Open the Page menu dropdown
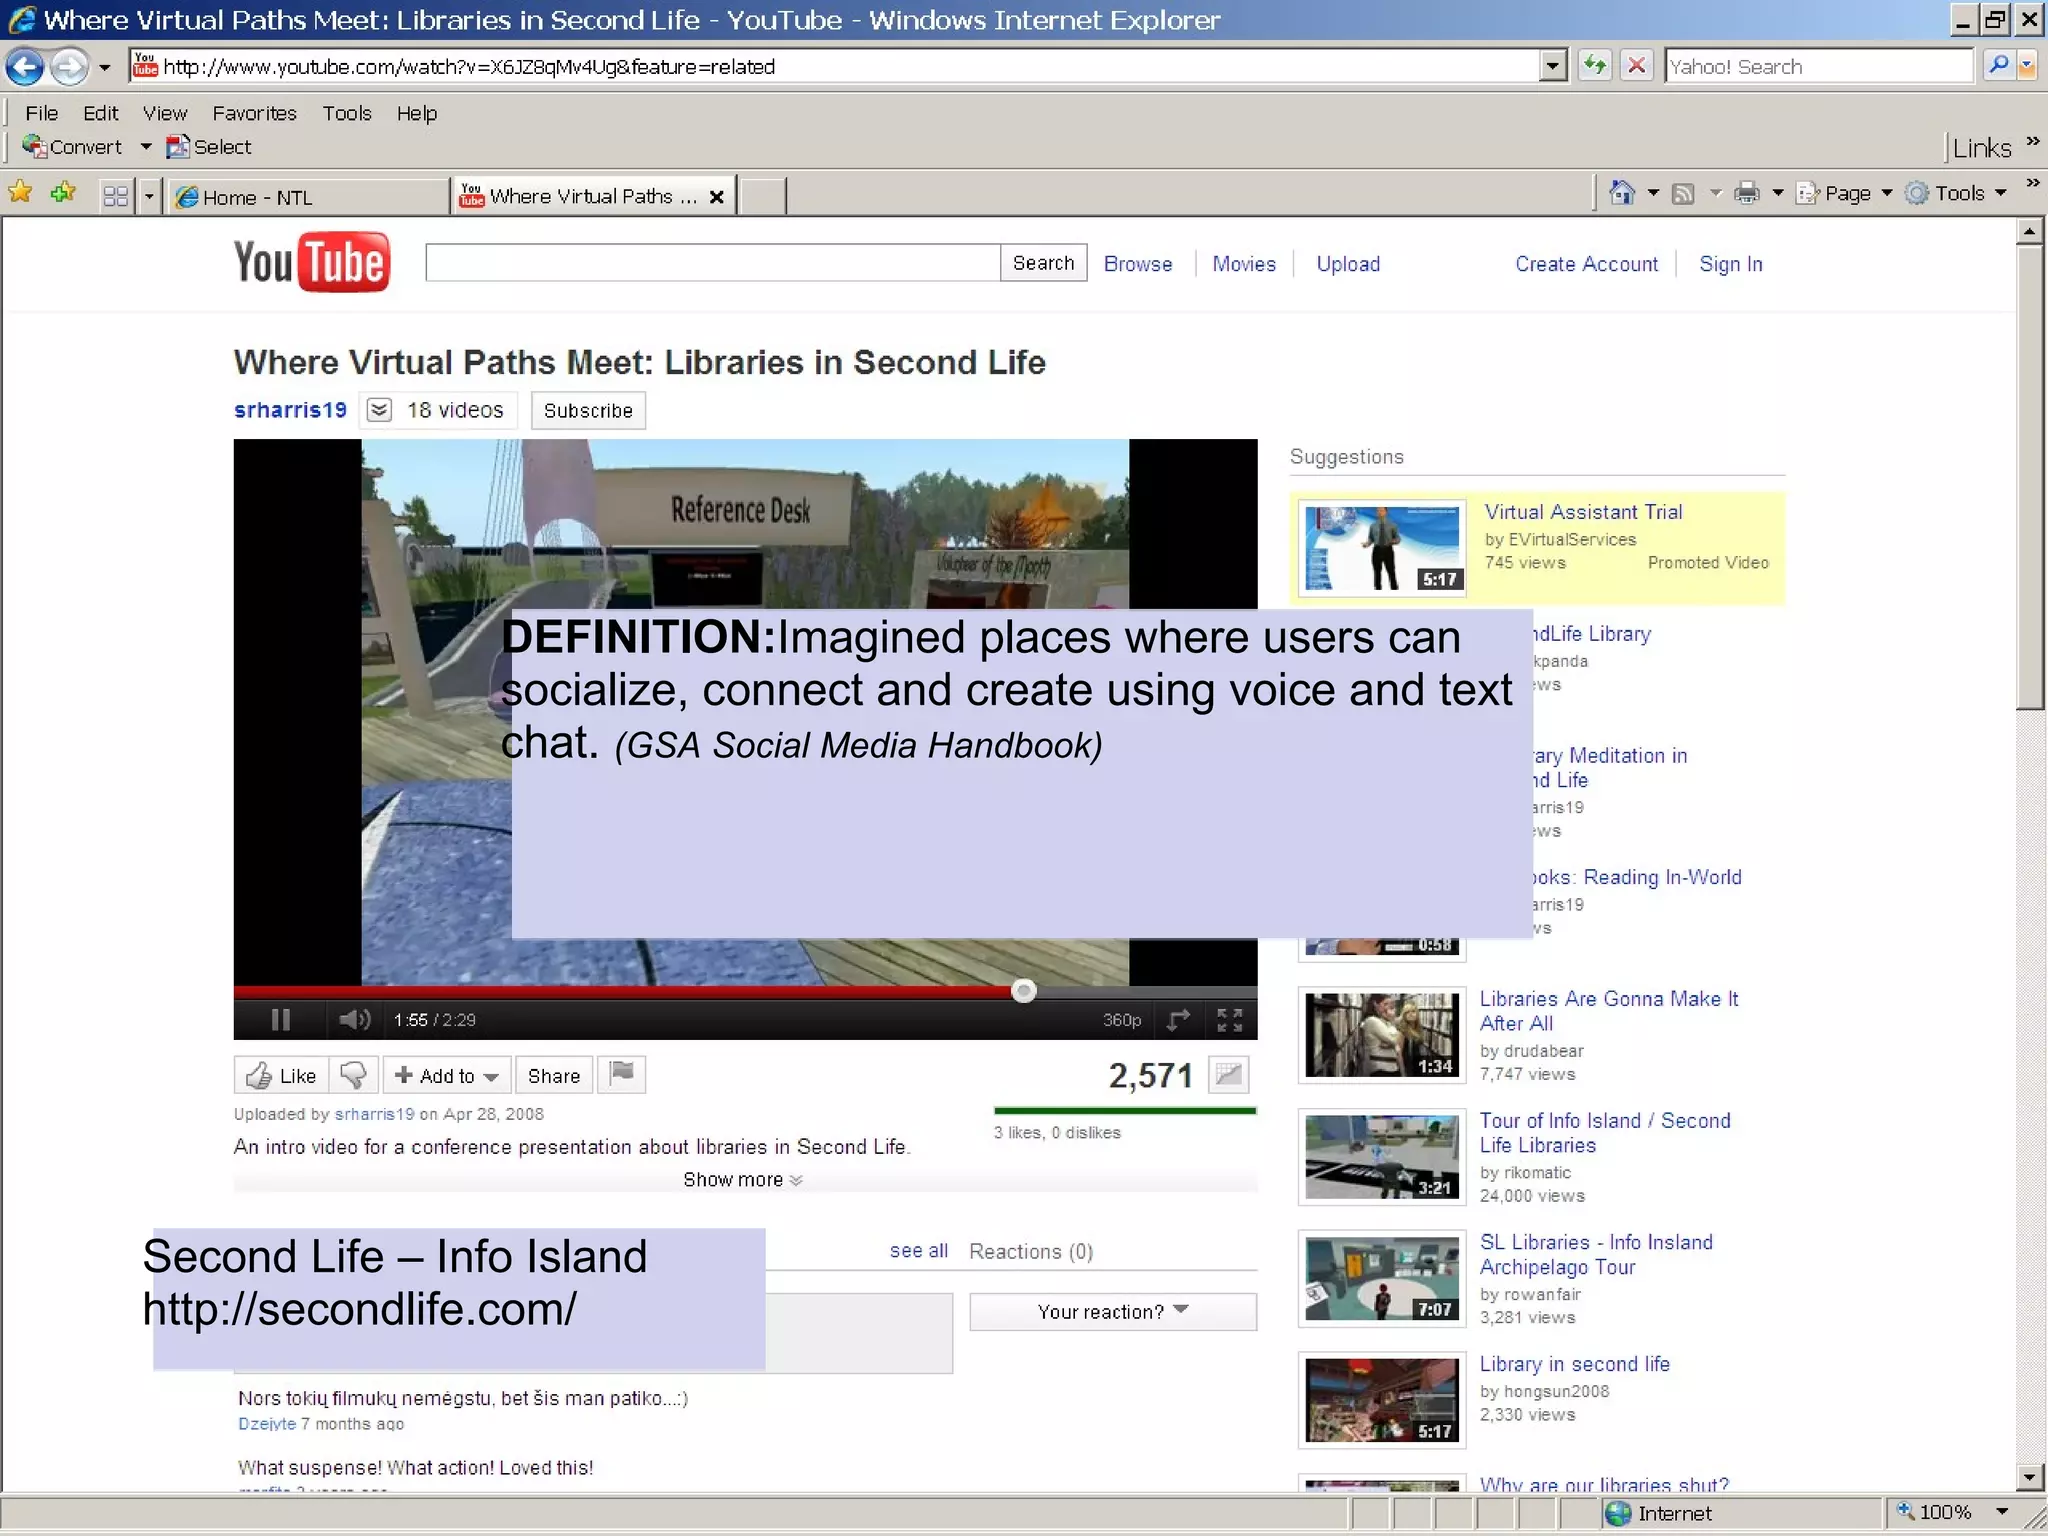This screenshot has height=1536, width=2048. [1845, 193]
